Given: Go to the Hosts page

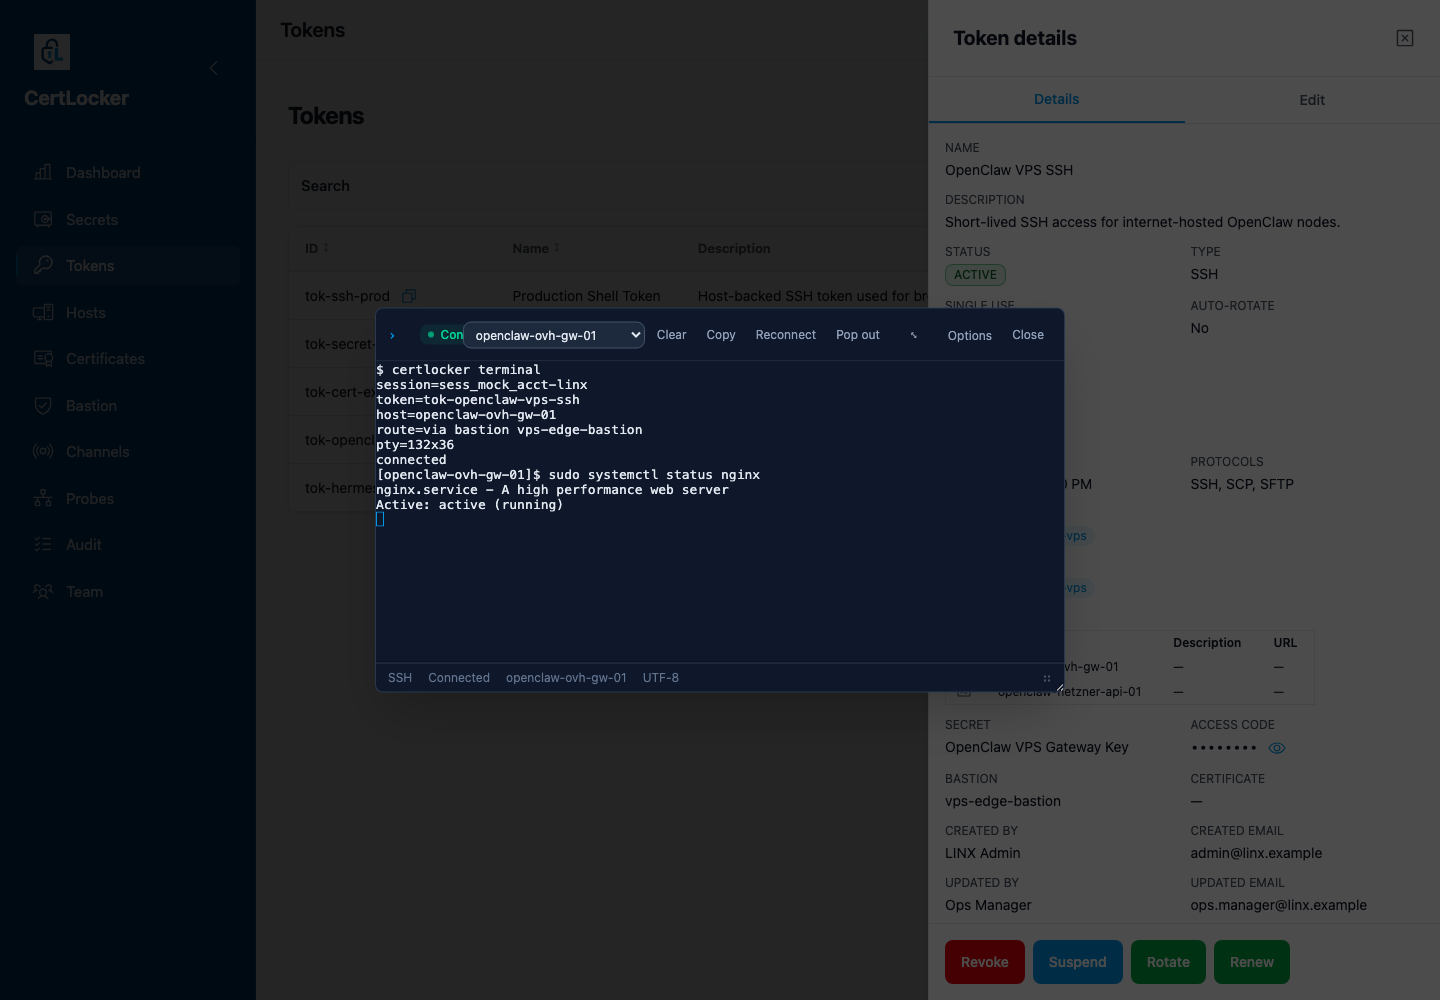Looking at the screenshot, I should click(86, 313).
